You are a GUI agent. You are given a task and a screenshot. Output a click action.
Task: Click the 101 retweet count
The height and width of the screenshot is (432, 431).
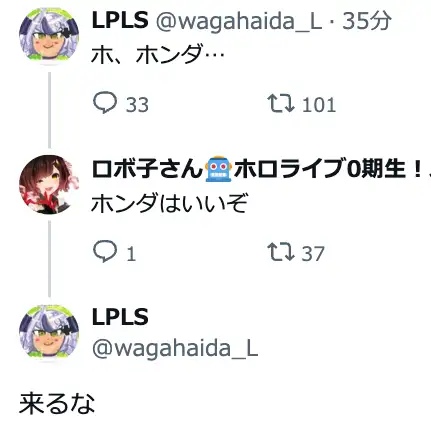click(319, 105)
